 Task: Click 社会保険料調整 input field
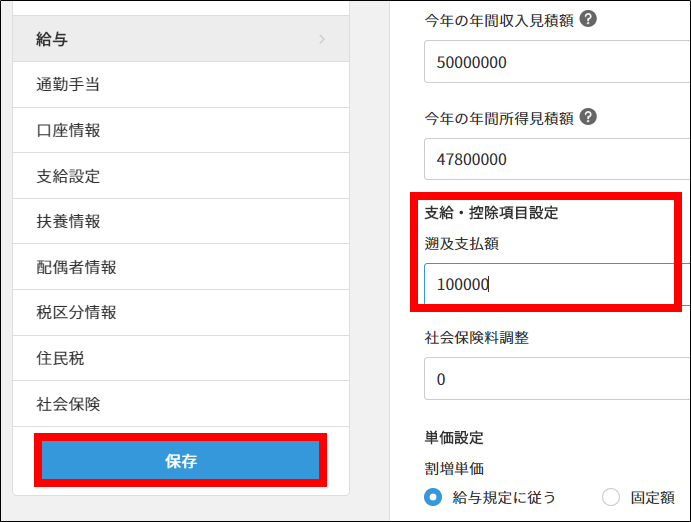[x=556, y=379]
